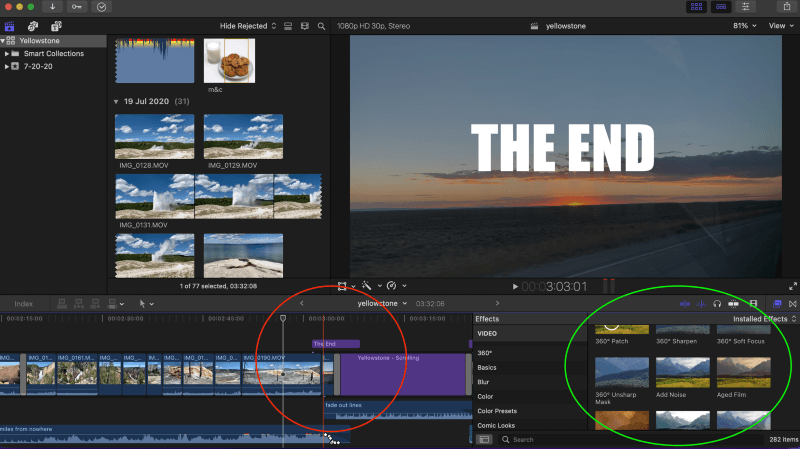Viewport: 800px width, 449px height.
Task: Open the timeline Index
Action: click(x=23, y=304)
